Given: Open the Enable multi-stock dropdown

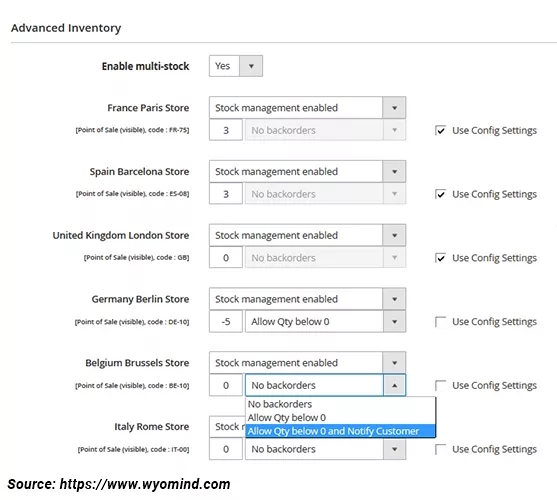Looking at the screenshot, I should point(236,66).
